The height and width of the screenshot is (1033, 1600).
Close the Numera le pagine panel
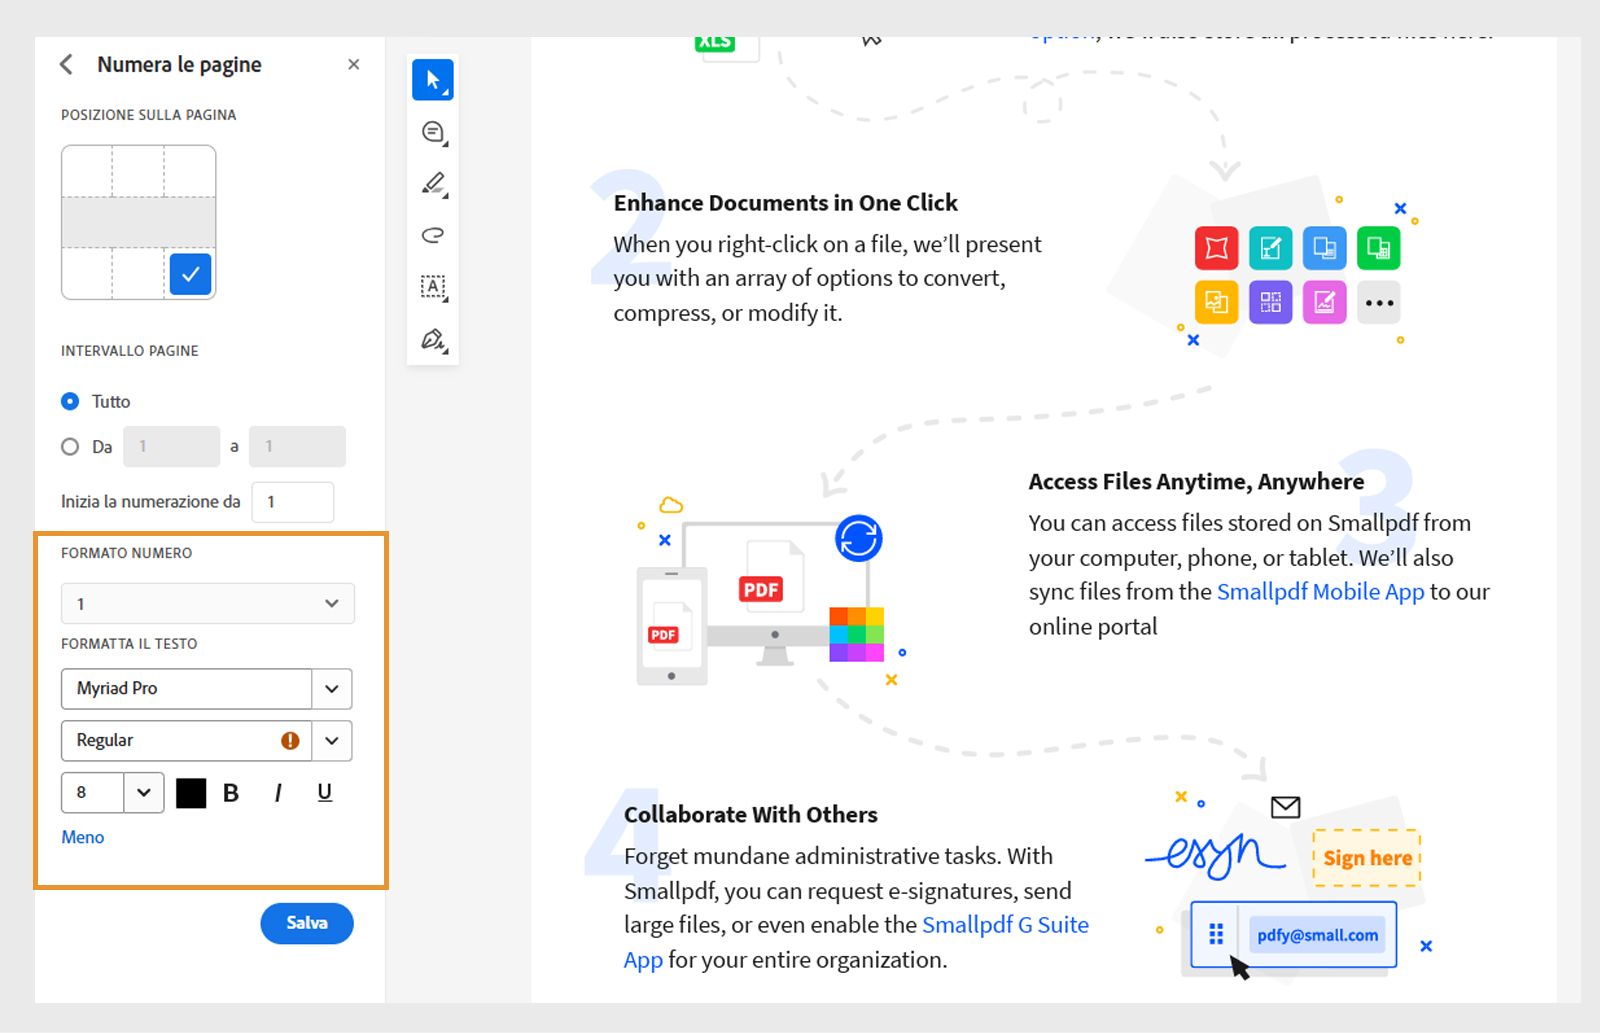(353, 65)
